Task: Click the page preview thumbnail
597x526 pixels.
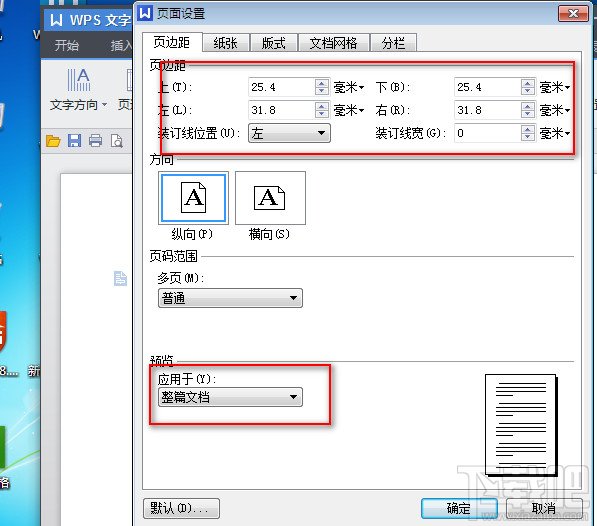Action: click(x=521, y=425)
